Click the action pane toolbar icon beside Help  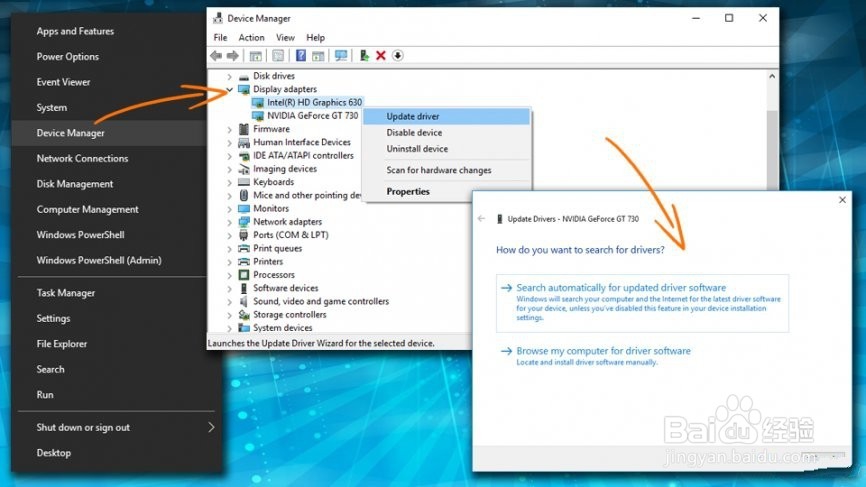click(318, 55)
